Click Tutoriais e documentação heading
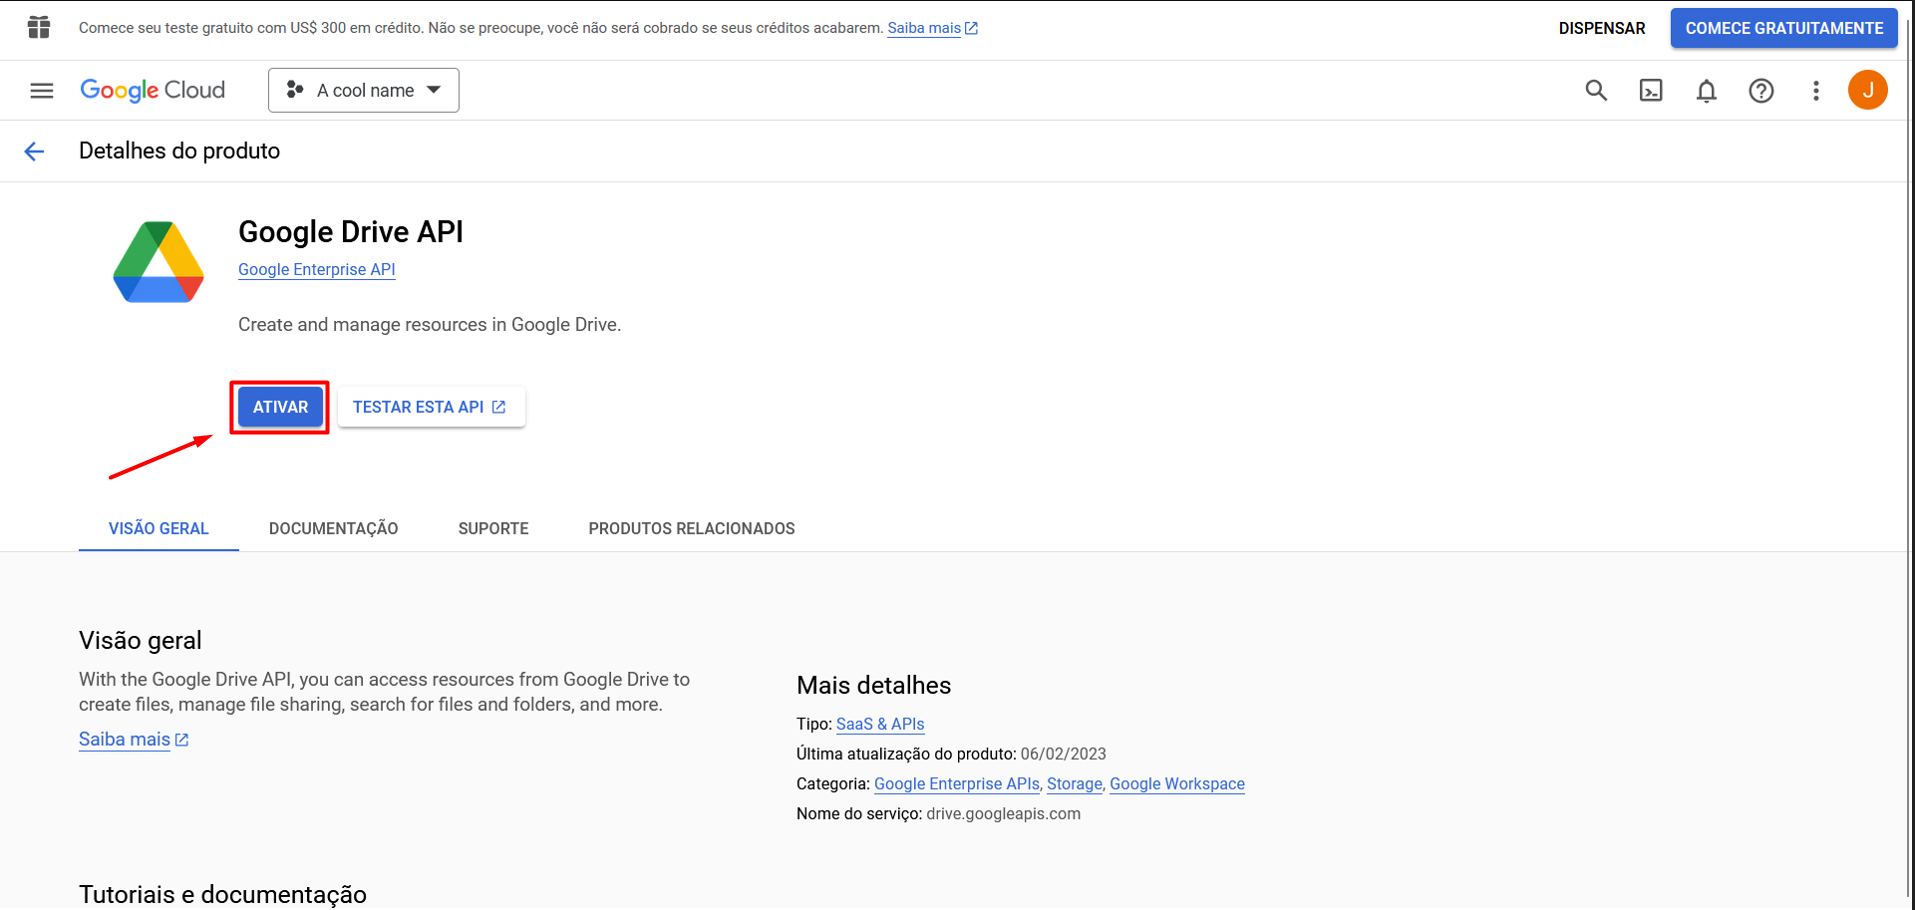The image size is (1915, 910). coord(222,894)
